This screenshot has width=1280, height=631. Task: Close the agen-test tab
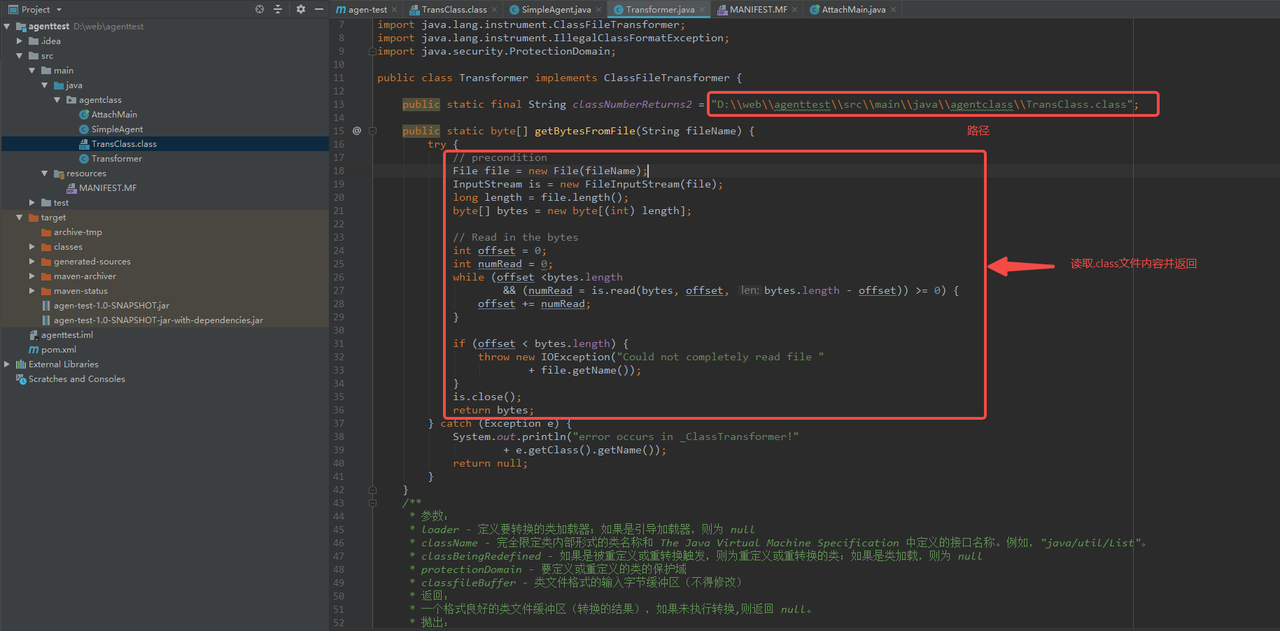[x=396, y=9]
